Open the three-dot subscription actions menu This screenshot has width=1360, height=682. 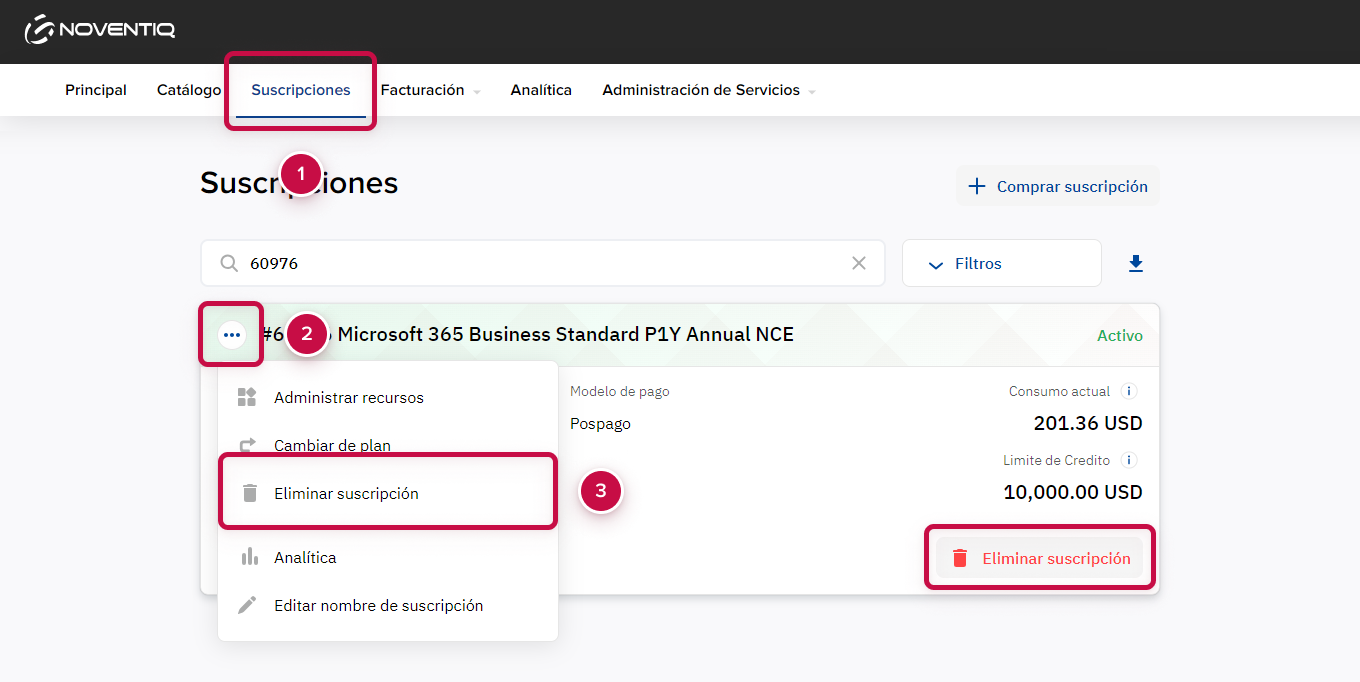tap(232, 335)
